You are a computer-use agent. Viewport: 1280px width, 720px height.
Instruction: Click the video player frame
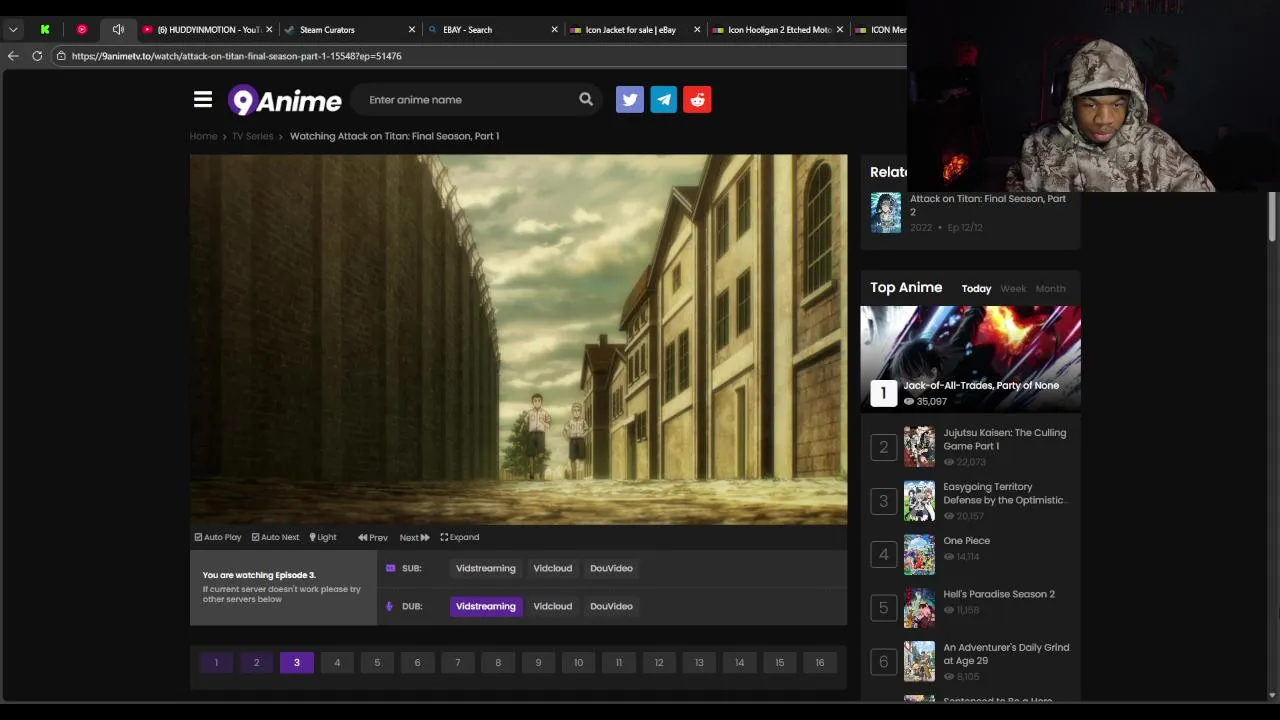tap(519, 339)
